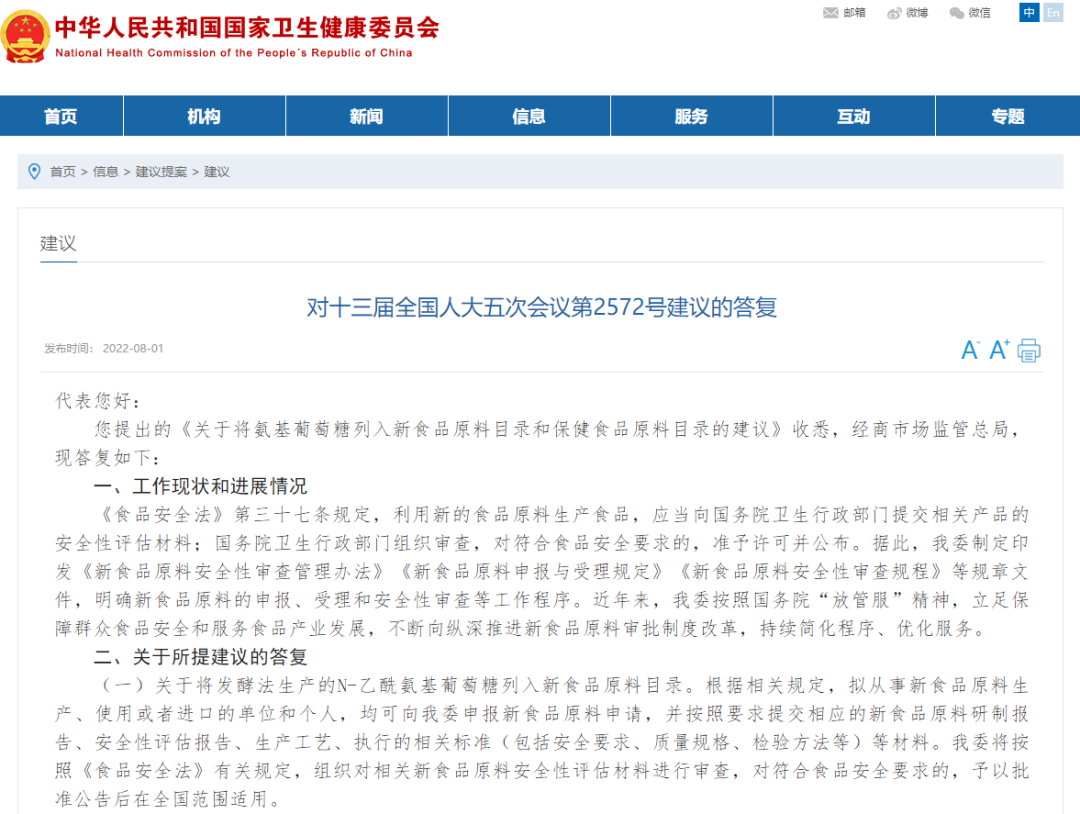Open the 邮箱 mail link
1080x814 pixels.
pyautogui.click(x=844, y=12)
